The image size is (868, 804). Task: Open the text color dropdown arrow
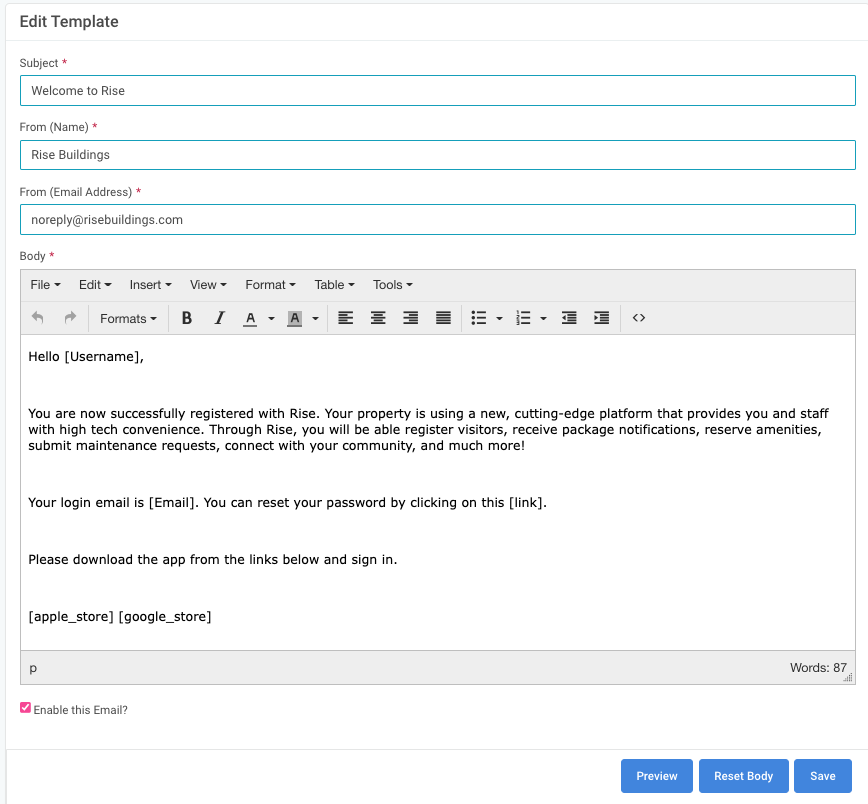point(271,318)
